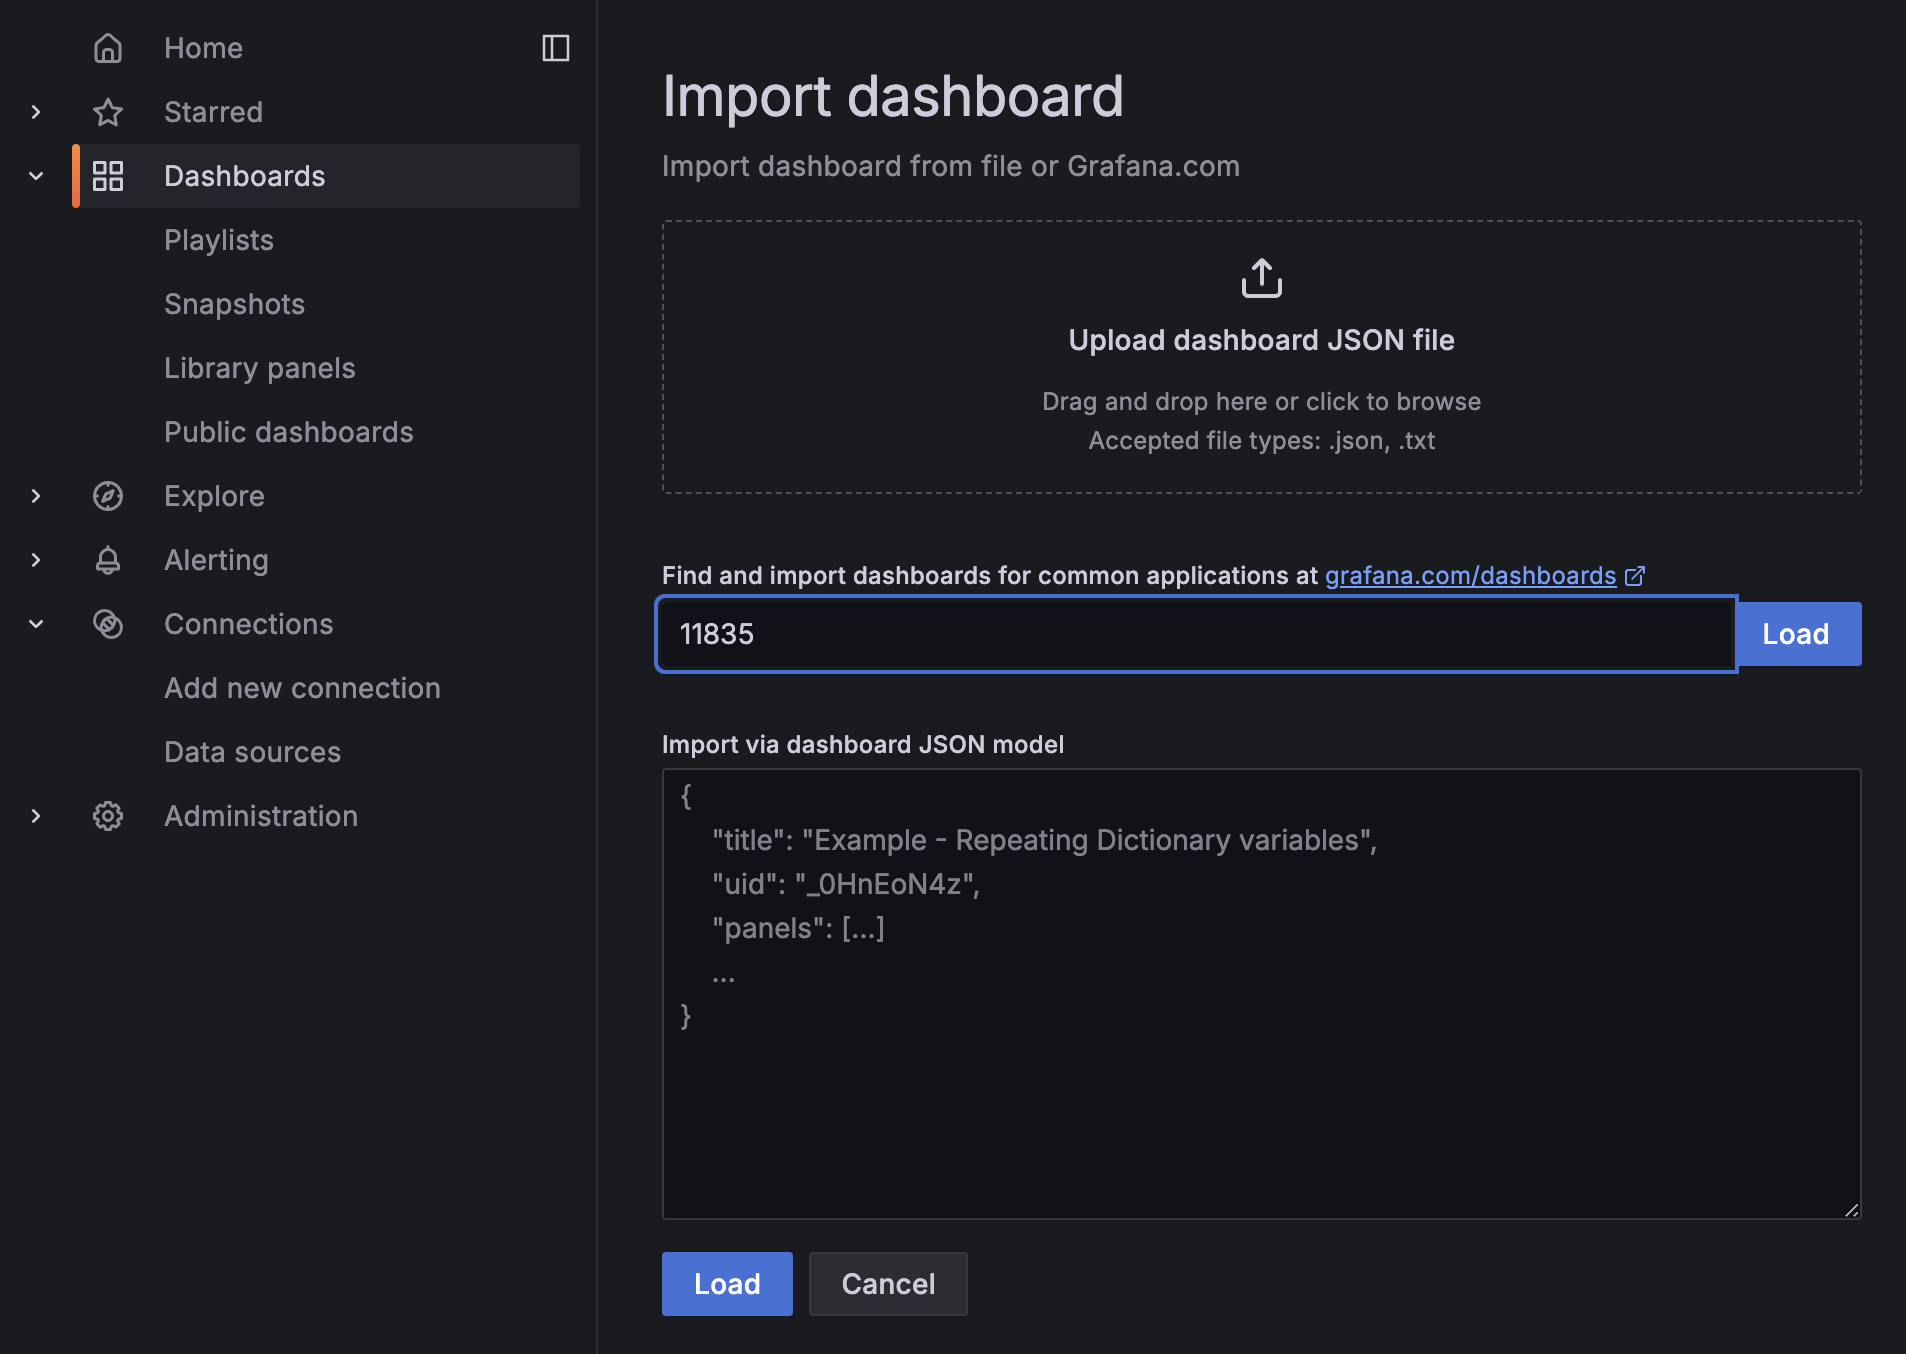Click the Dashboards grid icon
The height and width of the screenshot is (1354, 1906).
(108, 176)
